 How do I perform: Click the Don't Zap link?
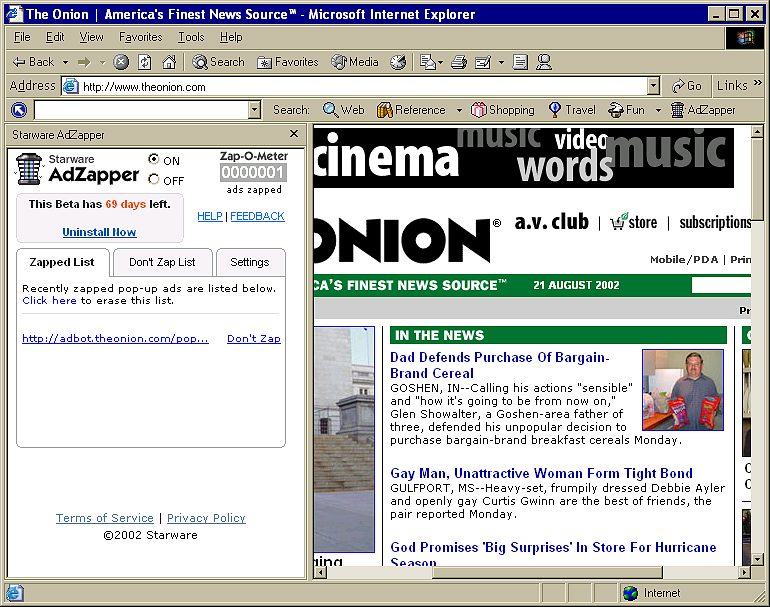pyautogui.click(x=254, y=338)
